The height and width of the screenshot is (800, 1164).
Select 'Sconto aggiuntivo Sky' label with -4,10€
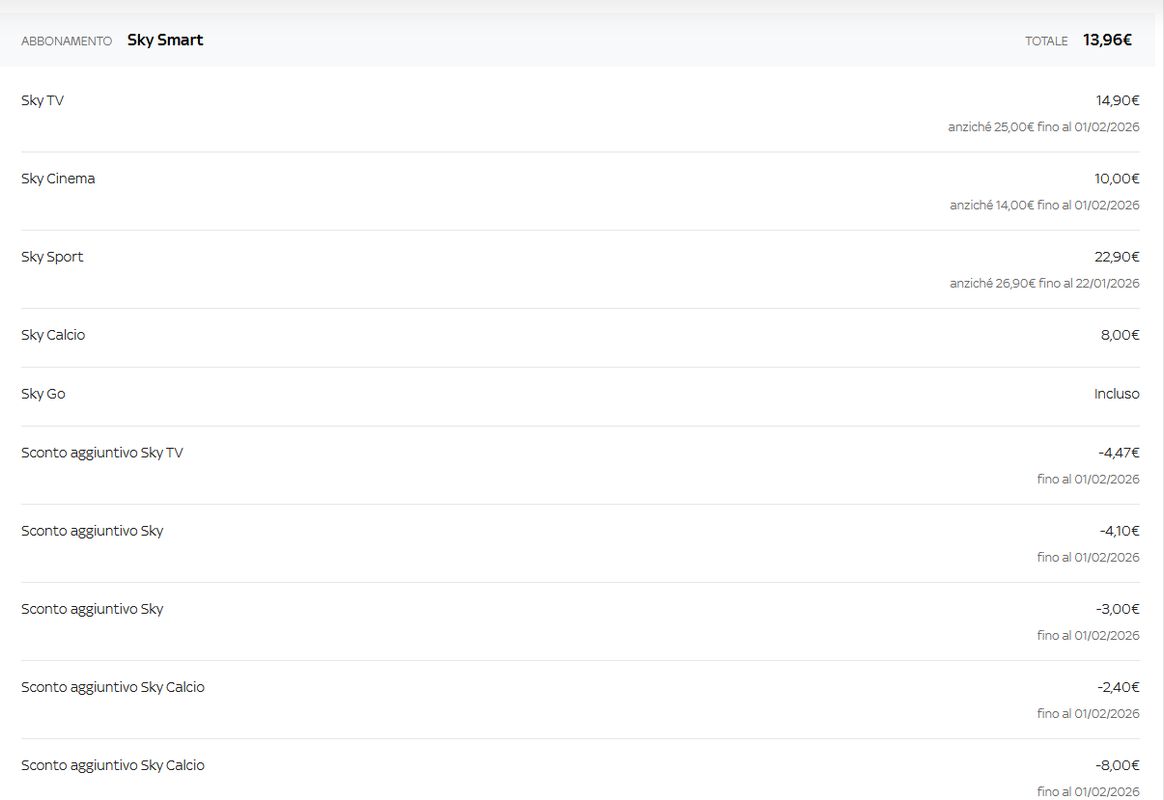tap(92, 531)
